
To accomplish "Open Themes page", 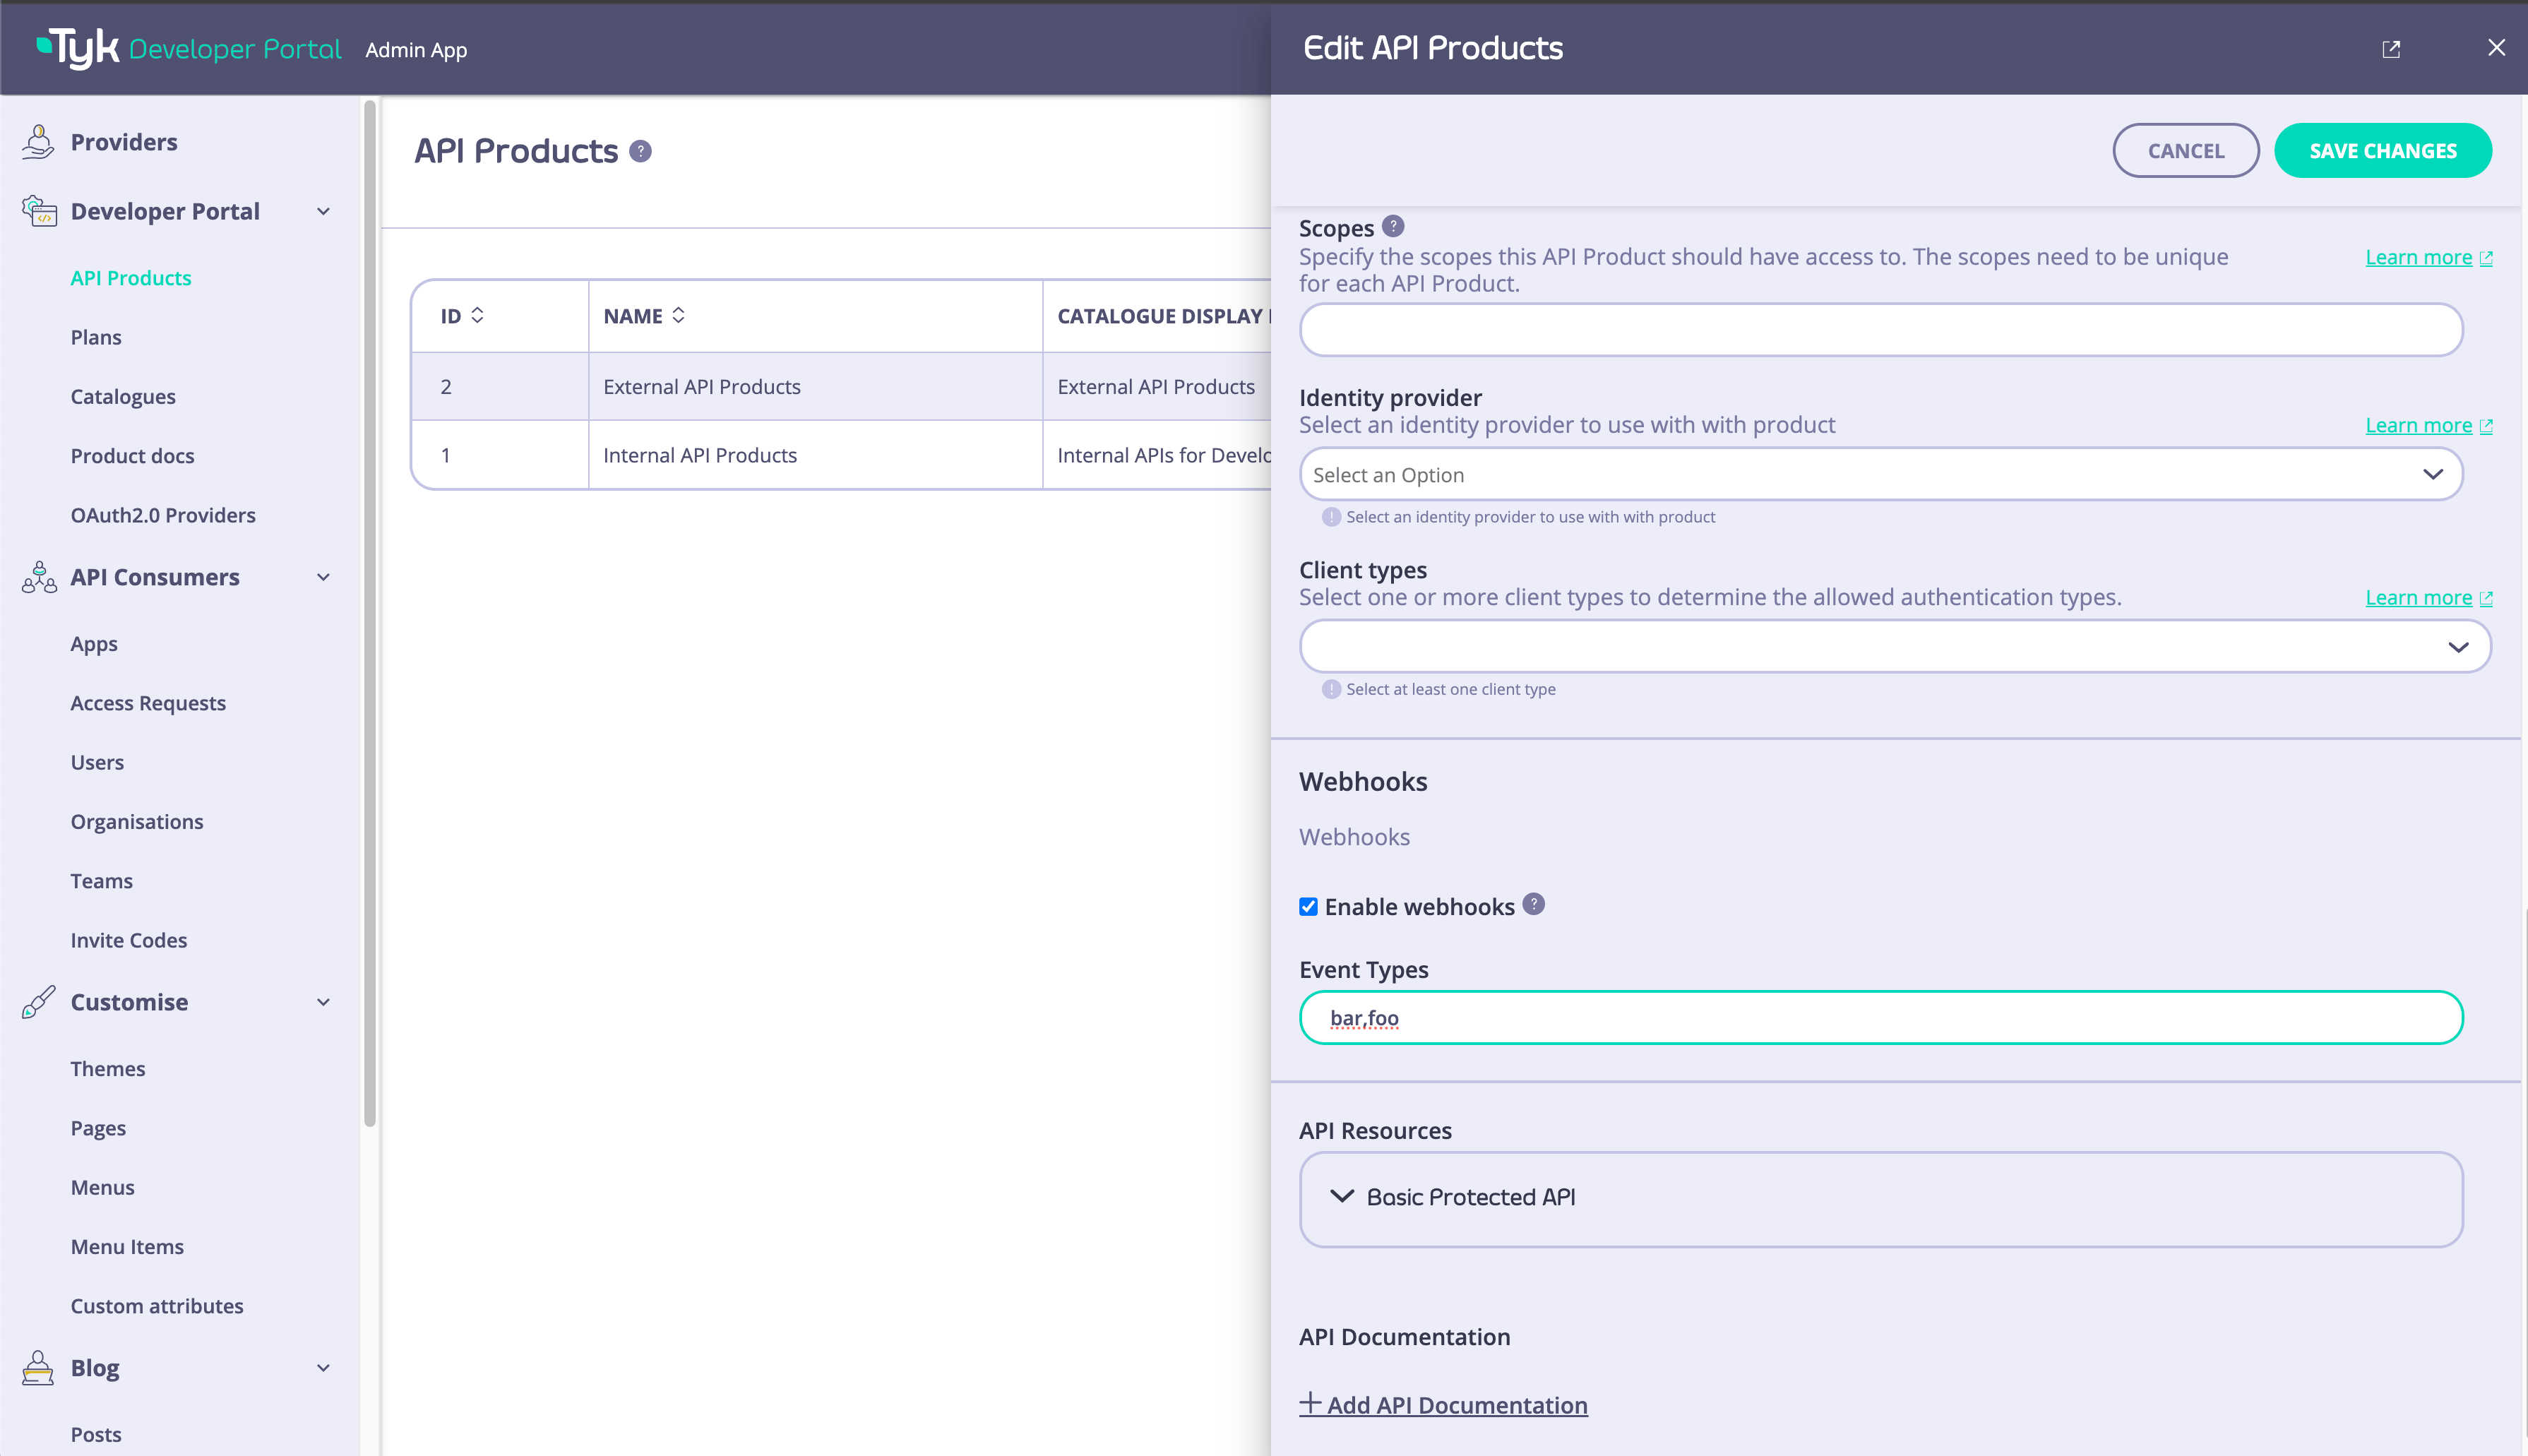I will pyautogui.click(x=108, y=1068).
